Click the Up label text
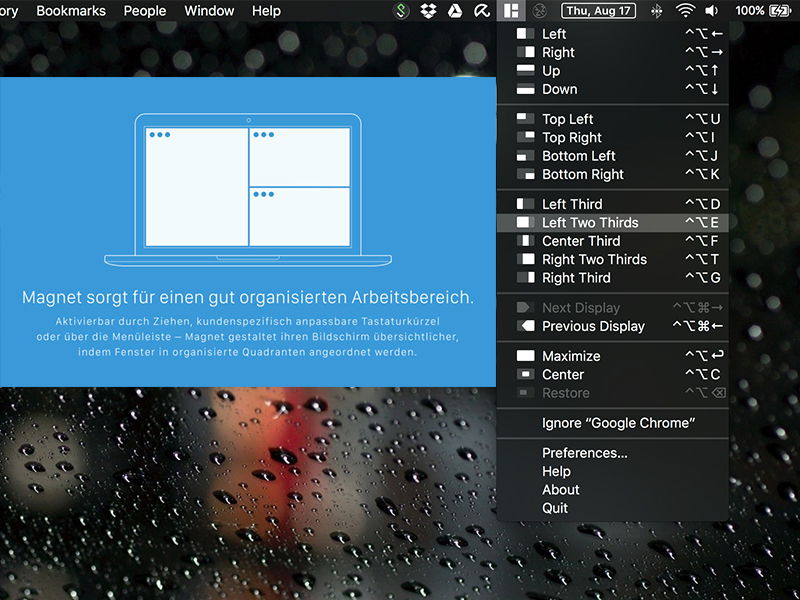The height and width of the screenshot is (600, 800). point(551,71)
